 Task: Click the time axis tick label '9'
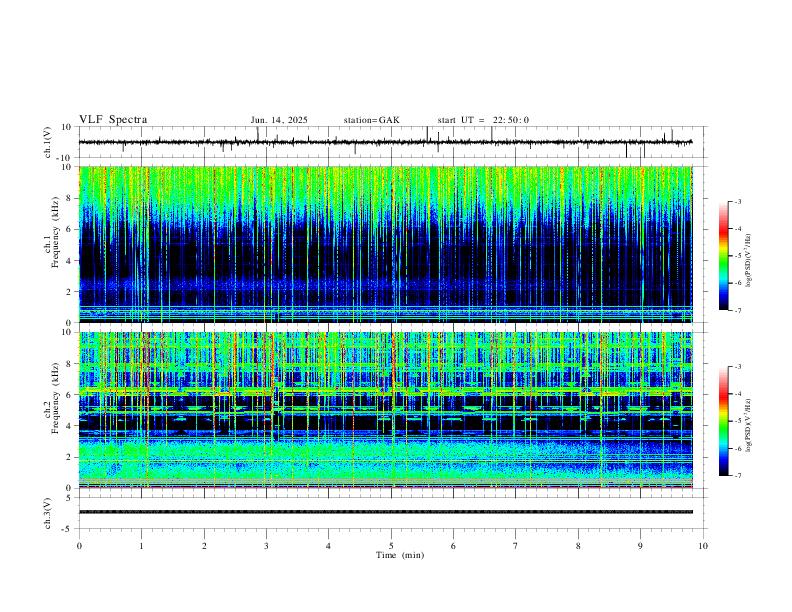640,546
